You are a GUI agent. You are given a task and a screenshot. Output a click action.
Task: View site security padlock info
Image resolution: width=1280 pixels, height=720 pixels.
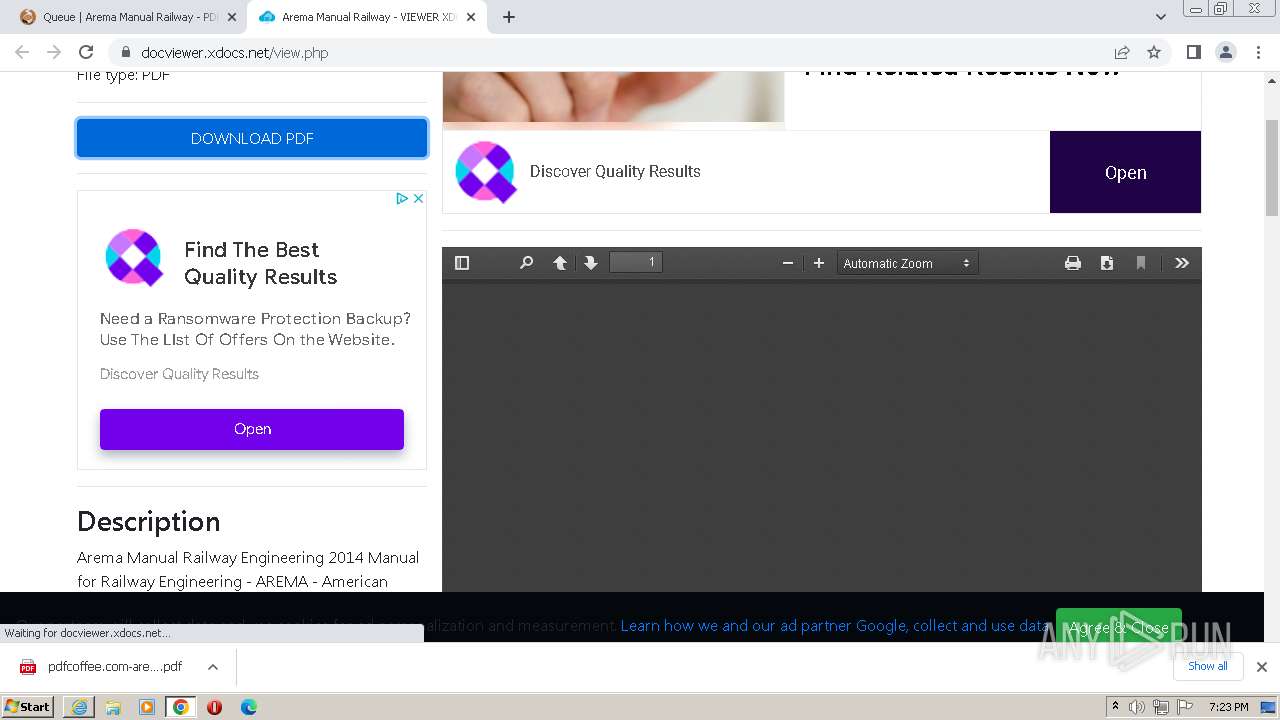126,52
